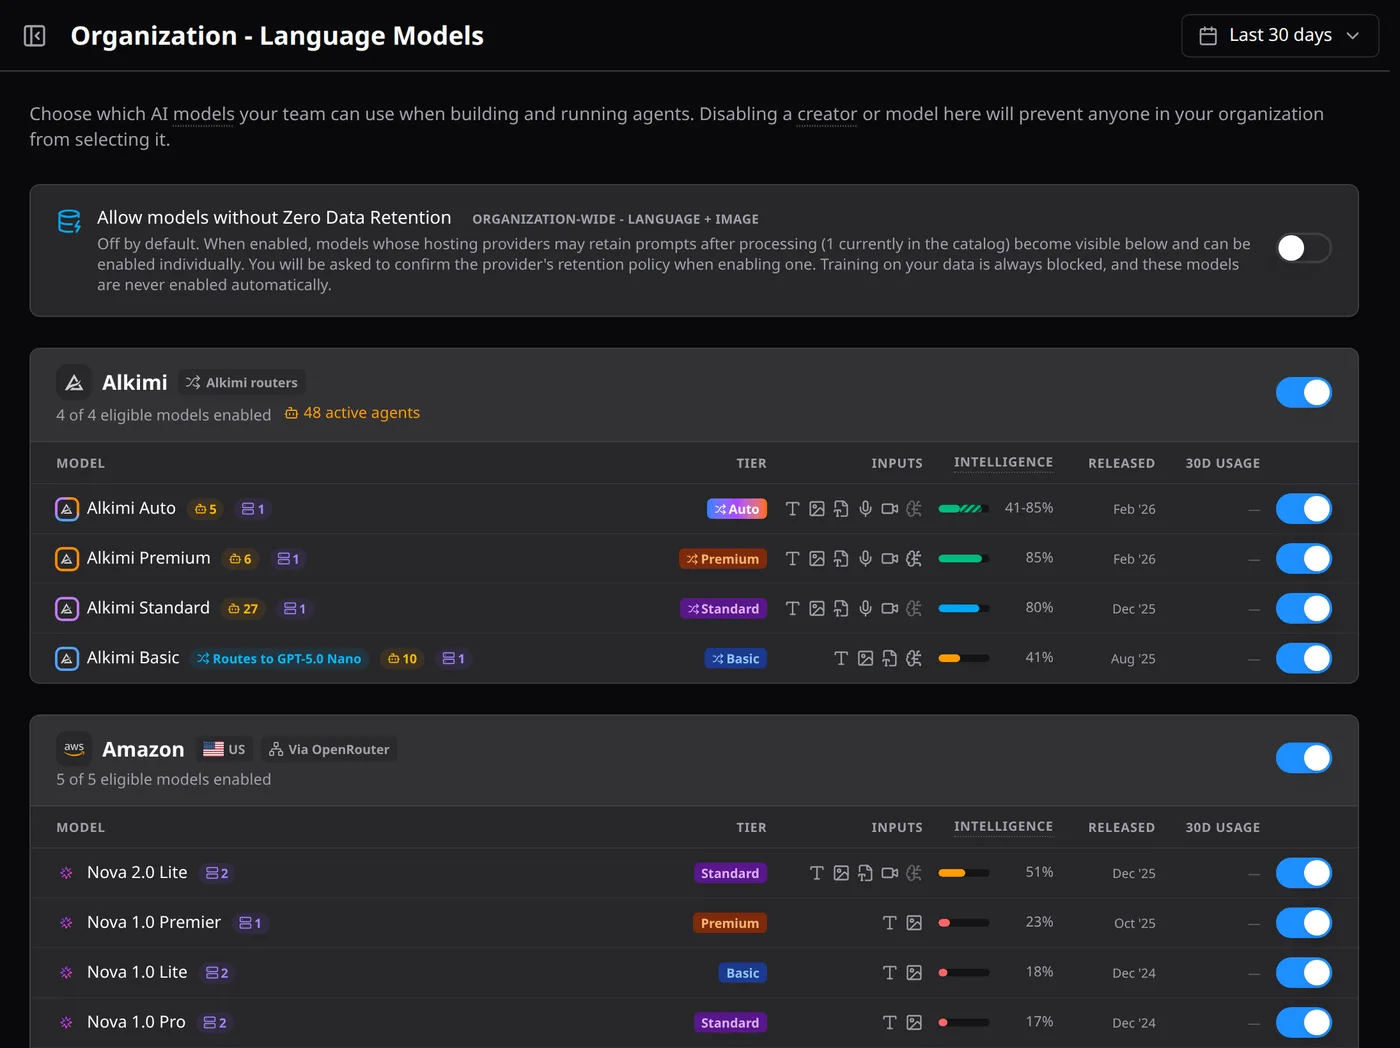The height and width of the screenshot is (1048, 1400).
Task: Toggle off Alkimi Premium model
Action: click(1304, 559)
